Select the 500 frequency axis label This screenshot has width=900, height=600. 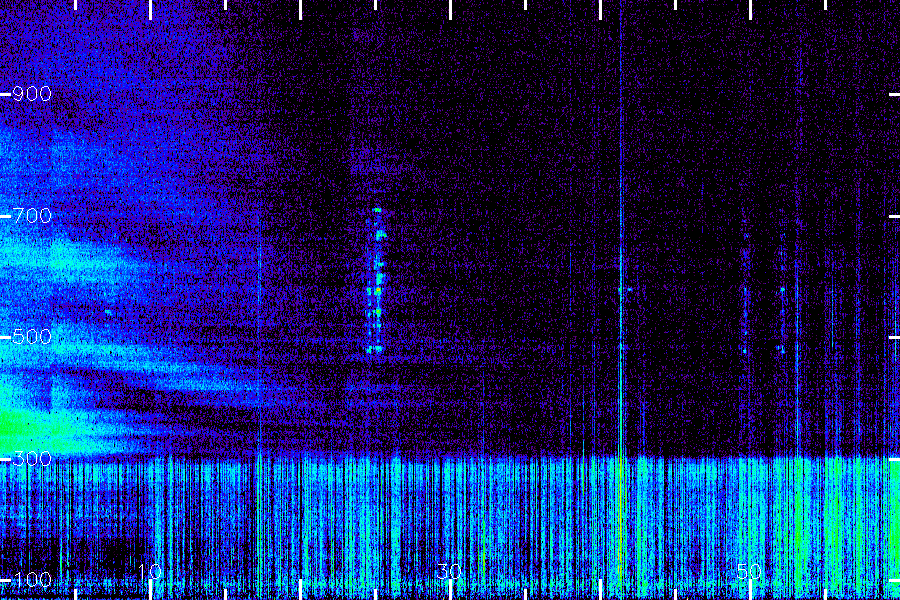pos(32,337)
